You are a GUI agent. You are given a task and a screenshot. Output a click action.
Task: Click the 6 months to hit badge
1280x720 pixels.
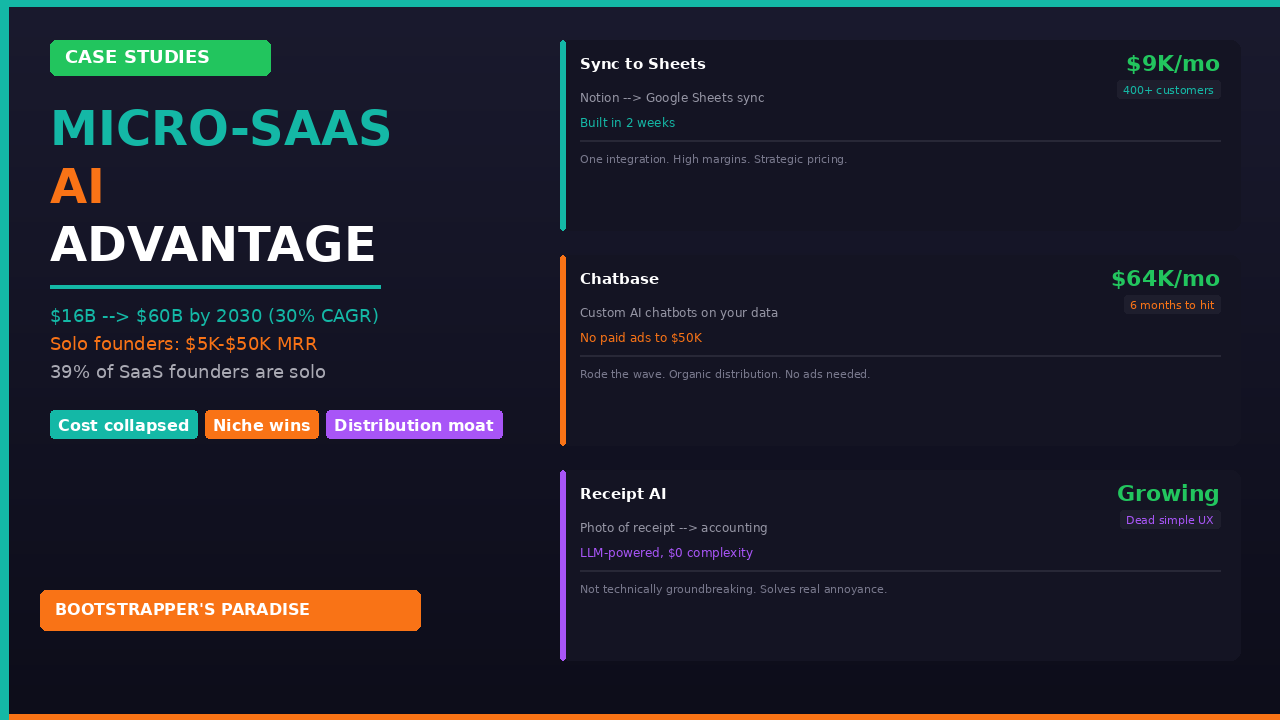click(1172, 305)
